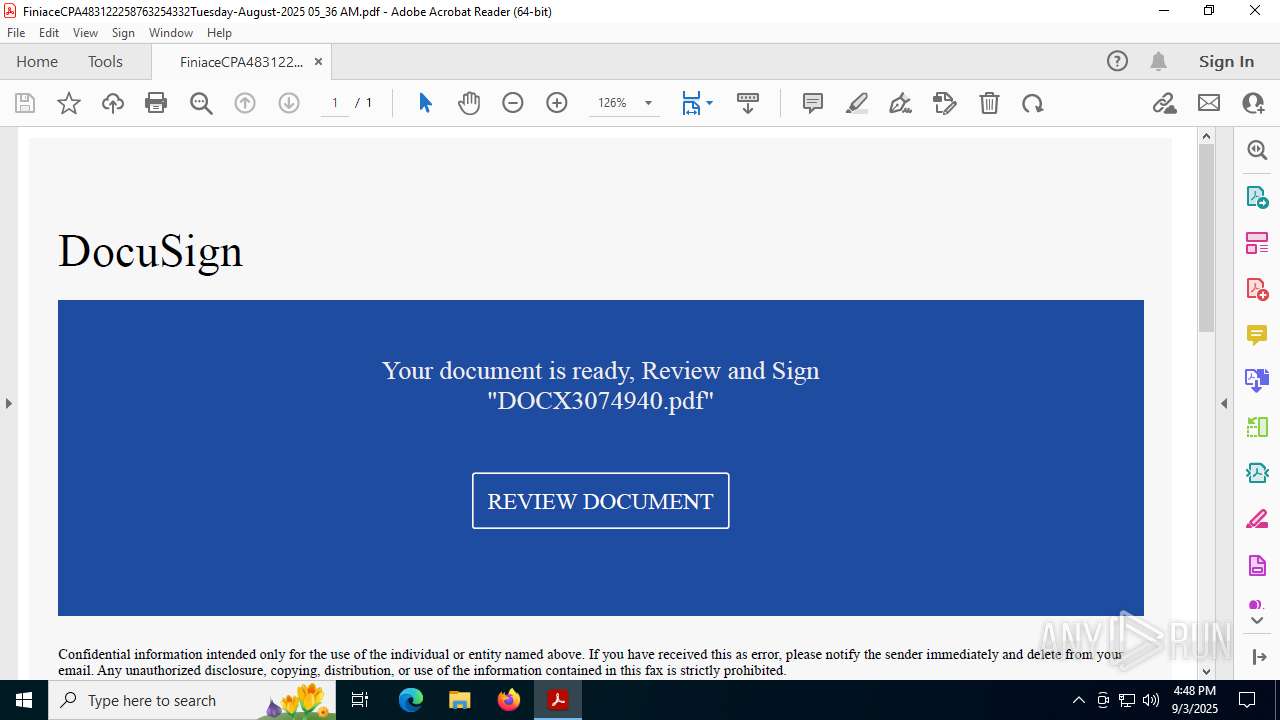Click the scrolling mode icon in the toolbar
This screenshot has height=720, width=1280.
tap(748, 103)
